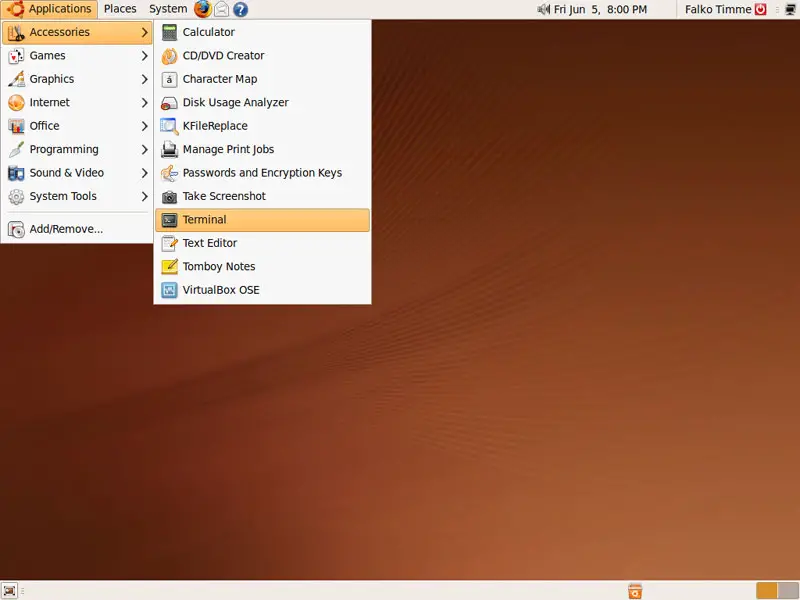Click the Fri Jun 5, 8:00 PM clock
The width and height of the screenshot is (800, 600).
600,9
